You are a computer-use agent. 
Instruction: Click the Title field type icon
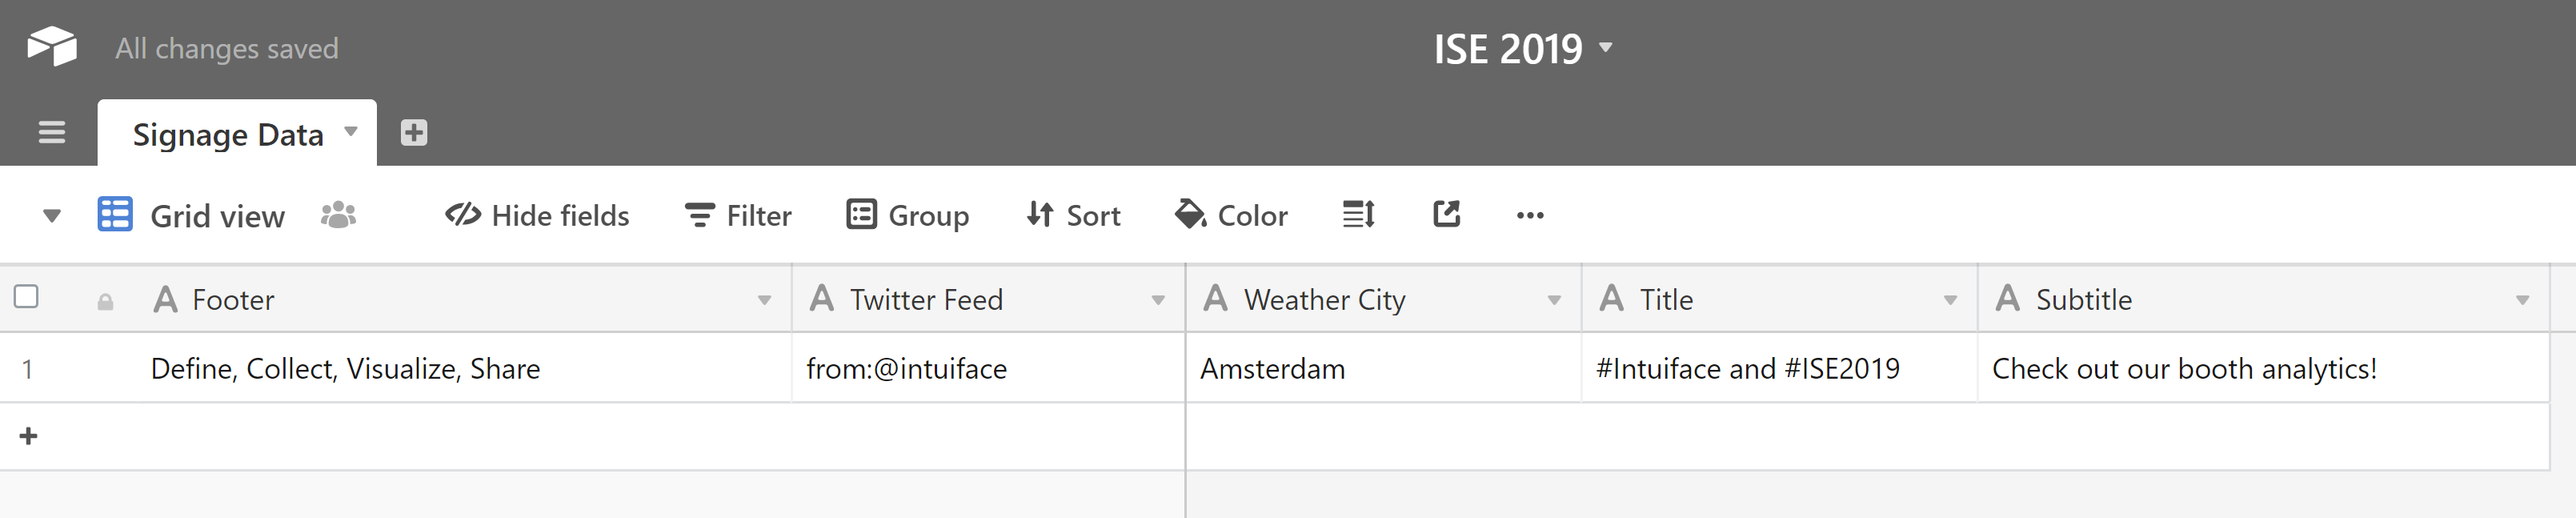tap(1611, 298)
